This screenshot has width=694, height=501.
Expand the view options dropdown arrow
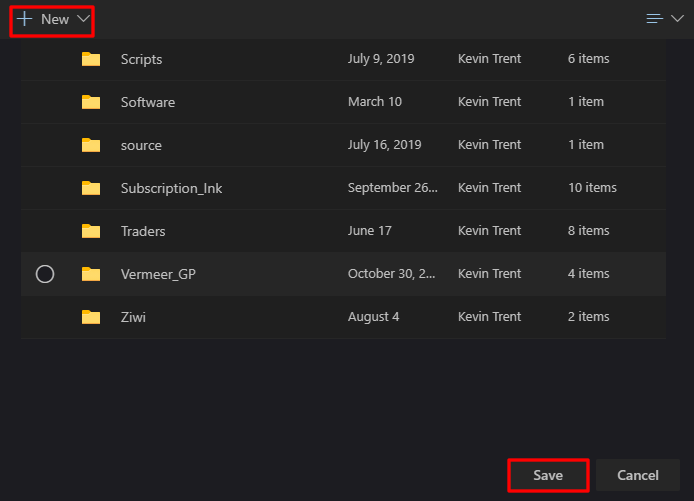(677, 19)
